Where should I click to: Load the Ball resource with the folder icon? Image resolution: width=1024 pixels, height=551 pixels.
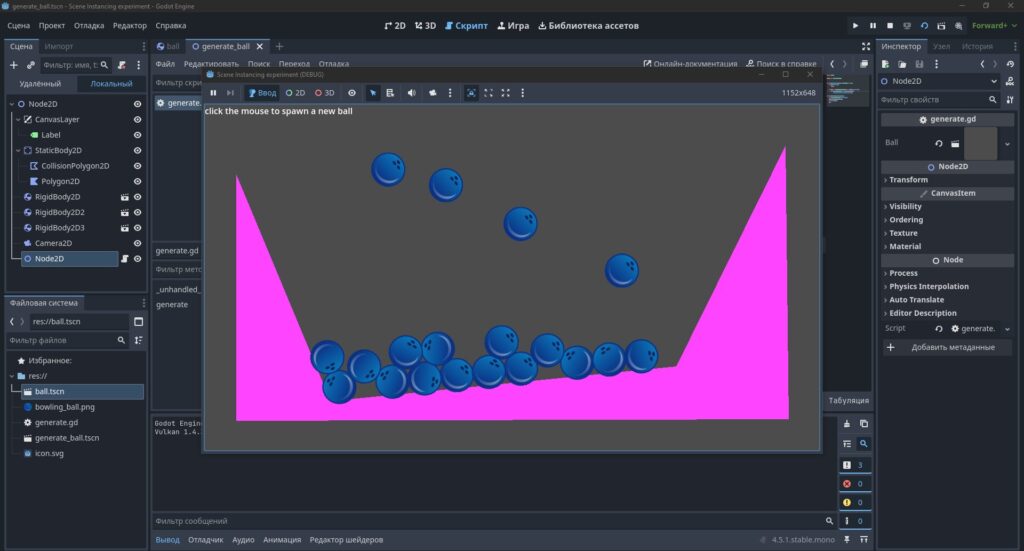[955, 144]
